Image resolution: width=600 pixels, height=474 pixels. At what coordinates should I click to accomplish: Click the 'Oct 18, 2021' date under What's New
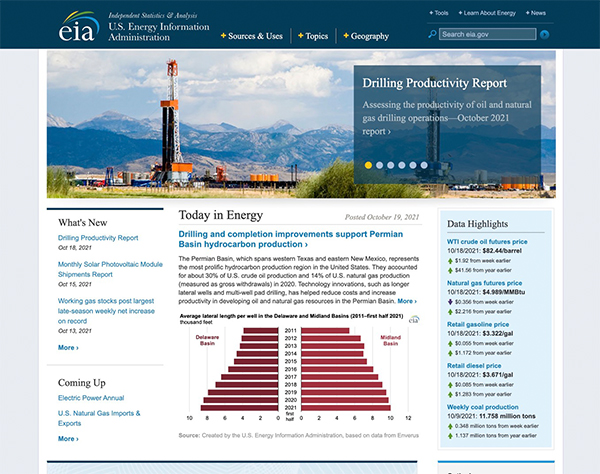75,248
